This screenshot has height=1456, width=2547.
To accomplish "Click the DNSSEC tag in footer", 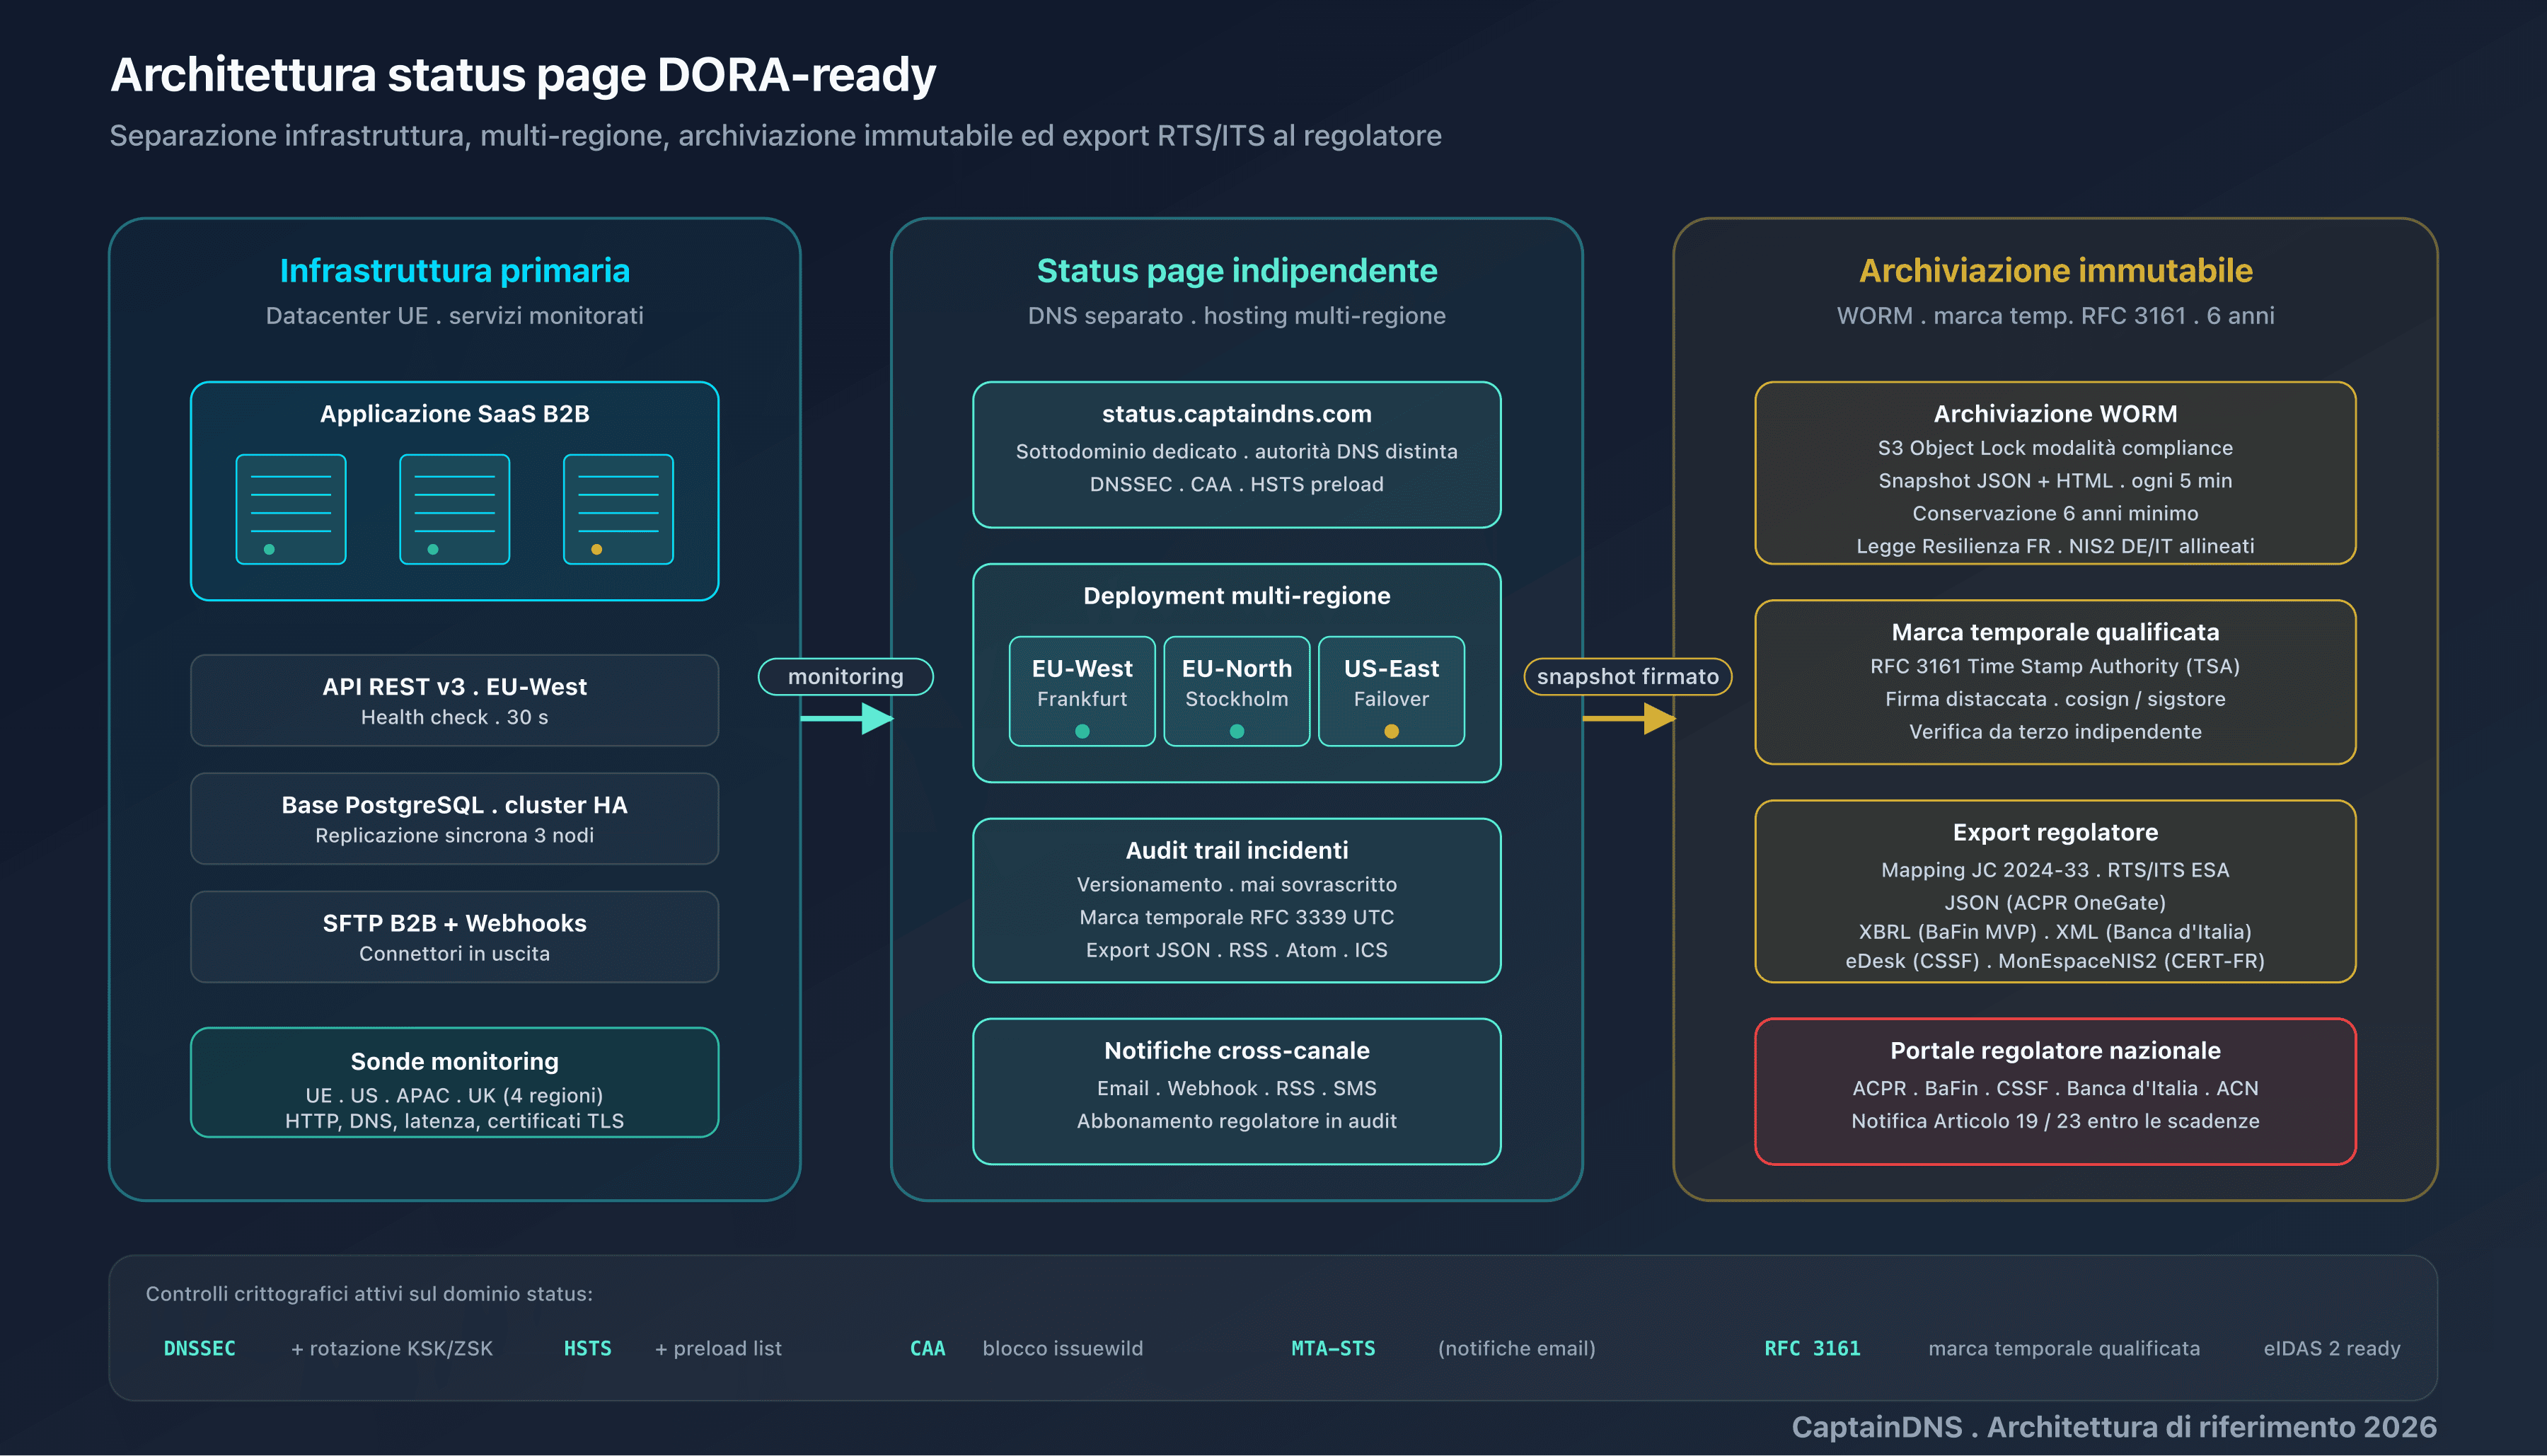I will 200,1348.
